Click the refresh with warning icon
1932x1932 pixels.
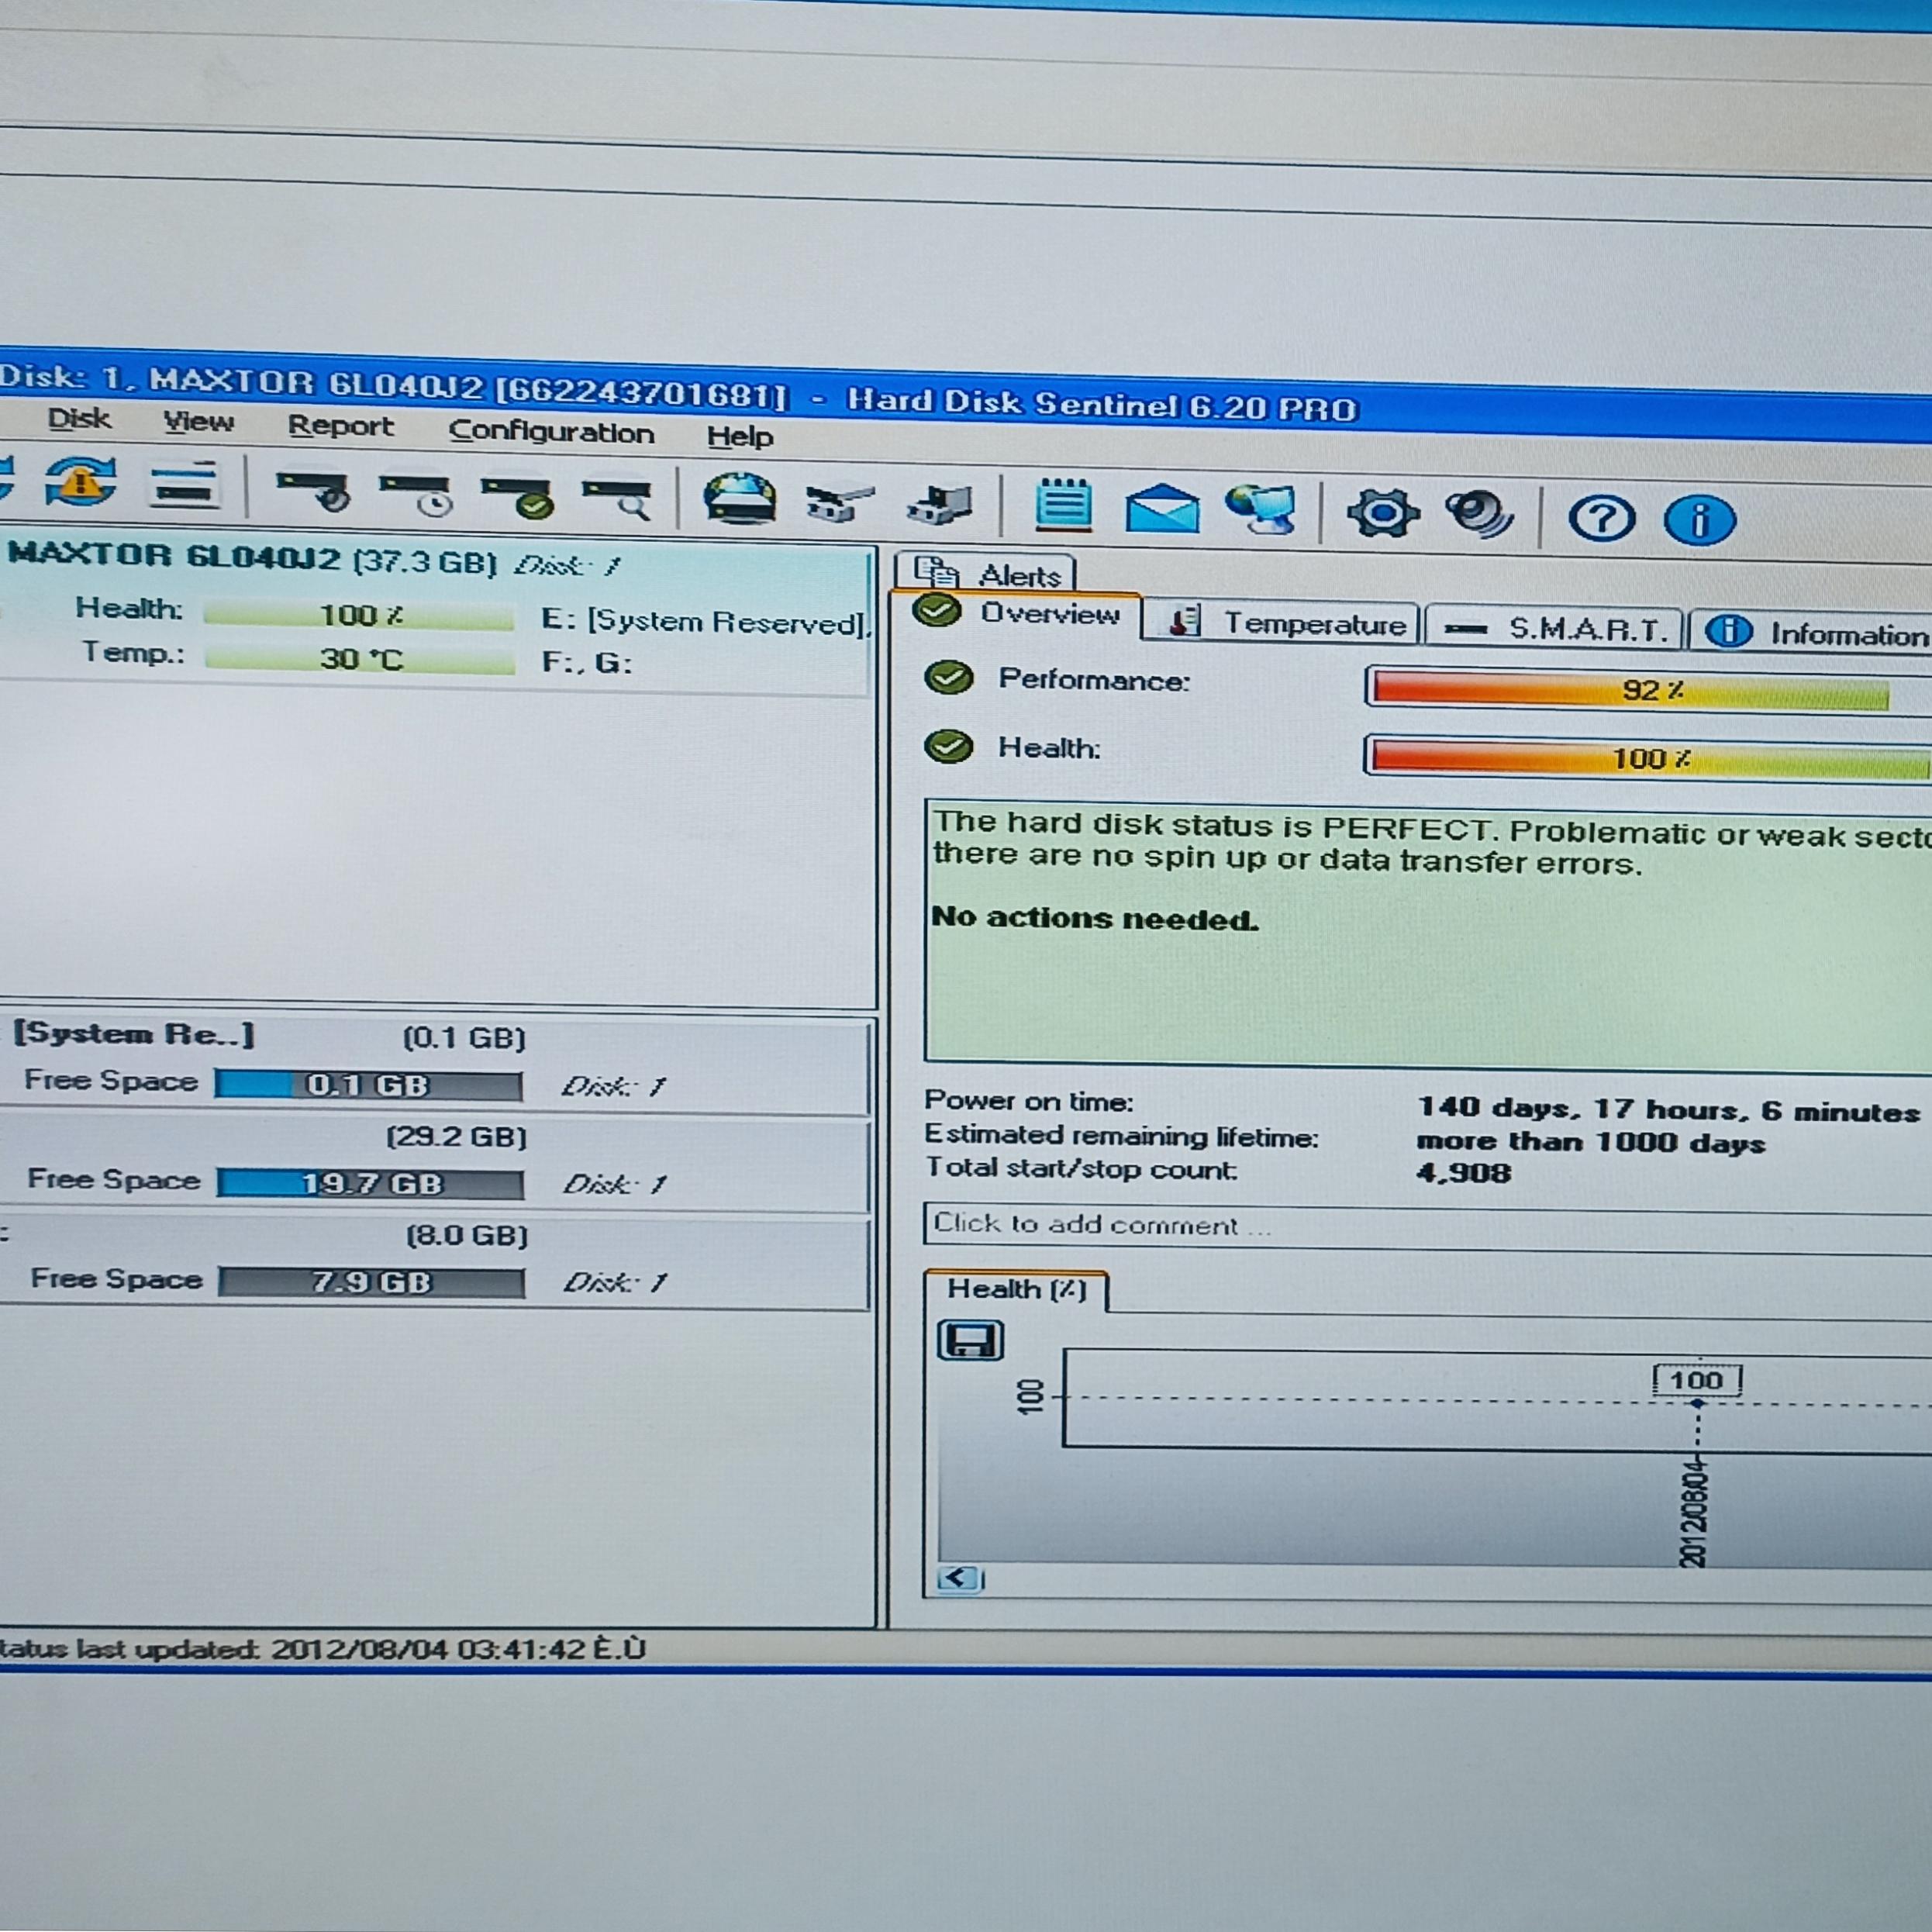[x=80, y=483]
